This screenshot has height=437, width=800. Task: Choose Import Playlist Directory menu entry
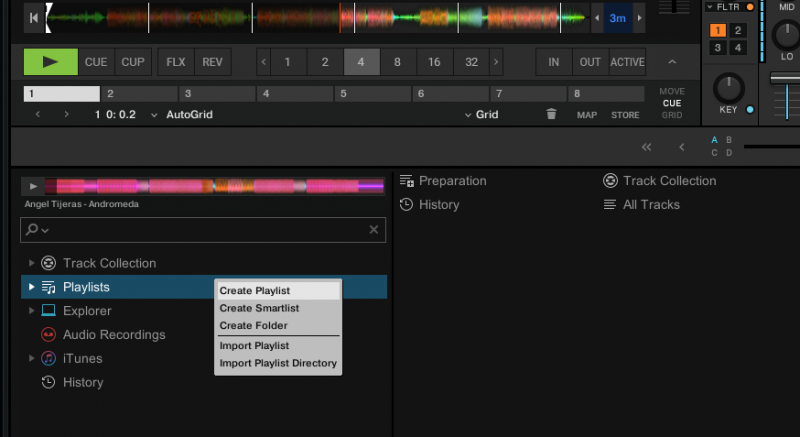pyautogui.click(x=279, y=363)
